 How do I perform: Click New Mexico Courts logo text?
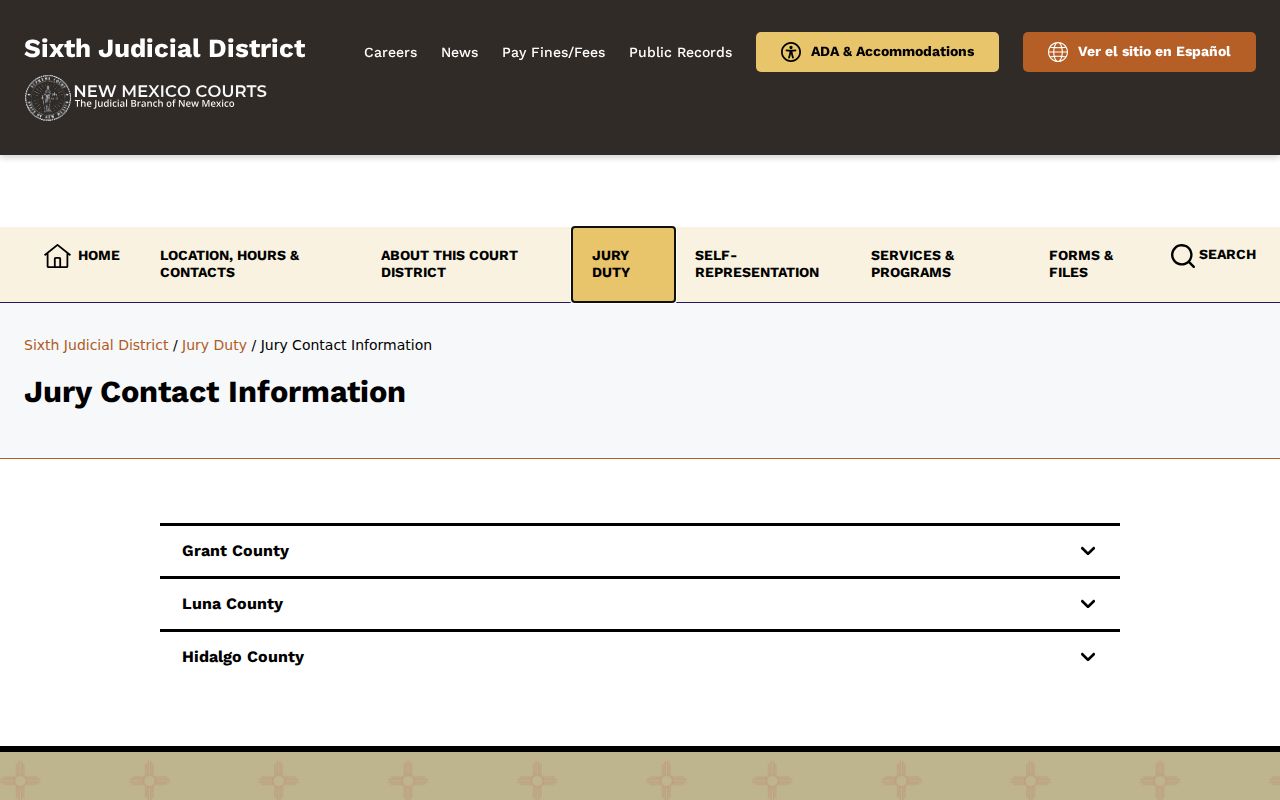pos(170,95)
